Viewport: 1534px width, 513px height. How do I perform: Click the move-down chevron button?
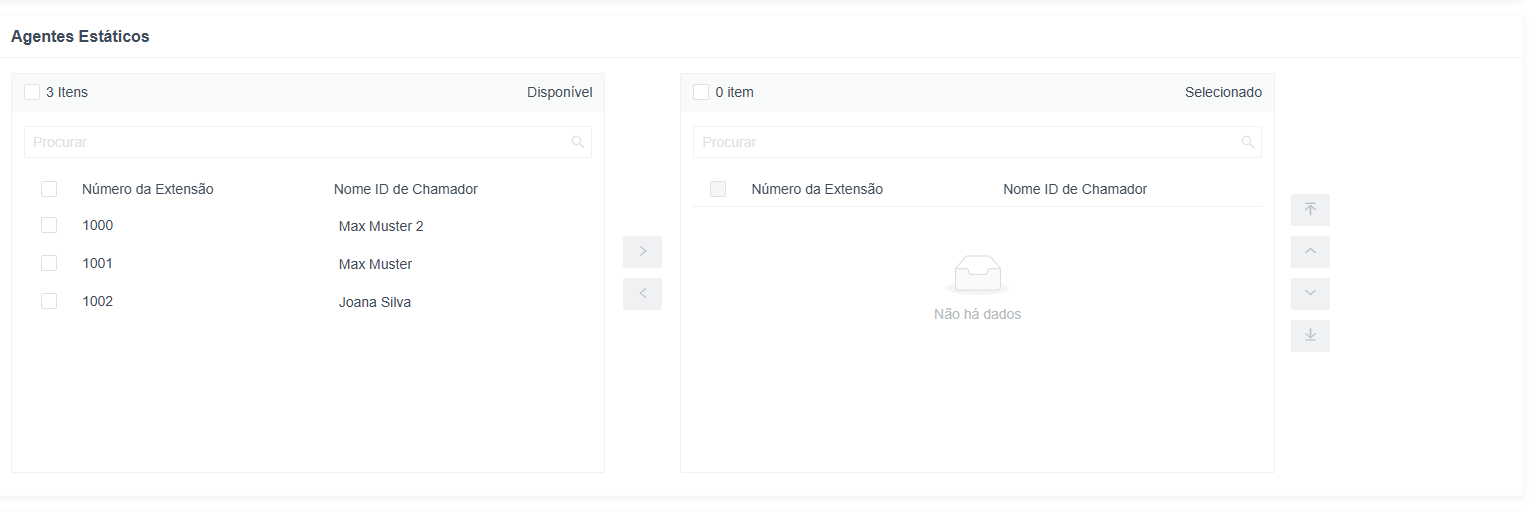point(1310,294)
